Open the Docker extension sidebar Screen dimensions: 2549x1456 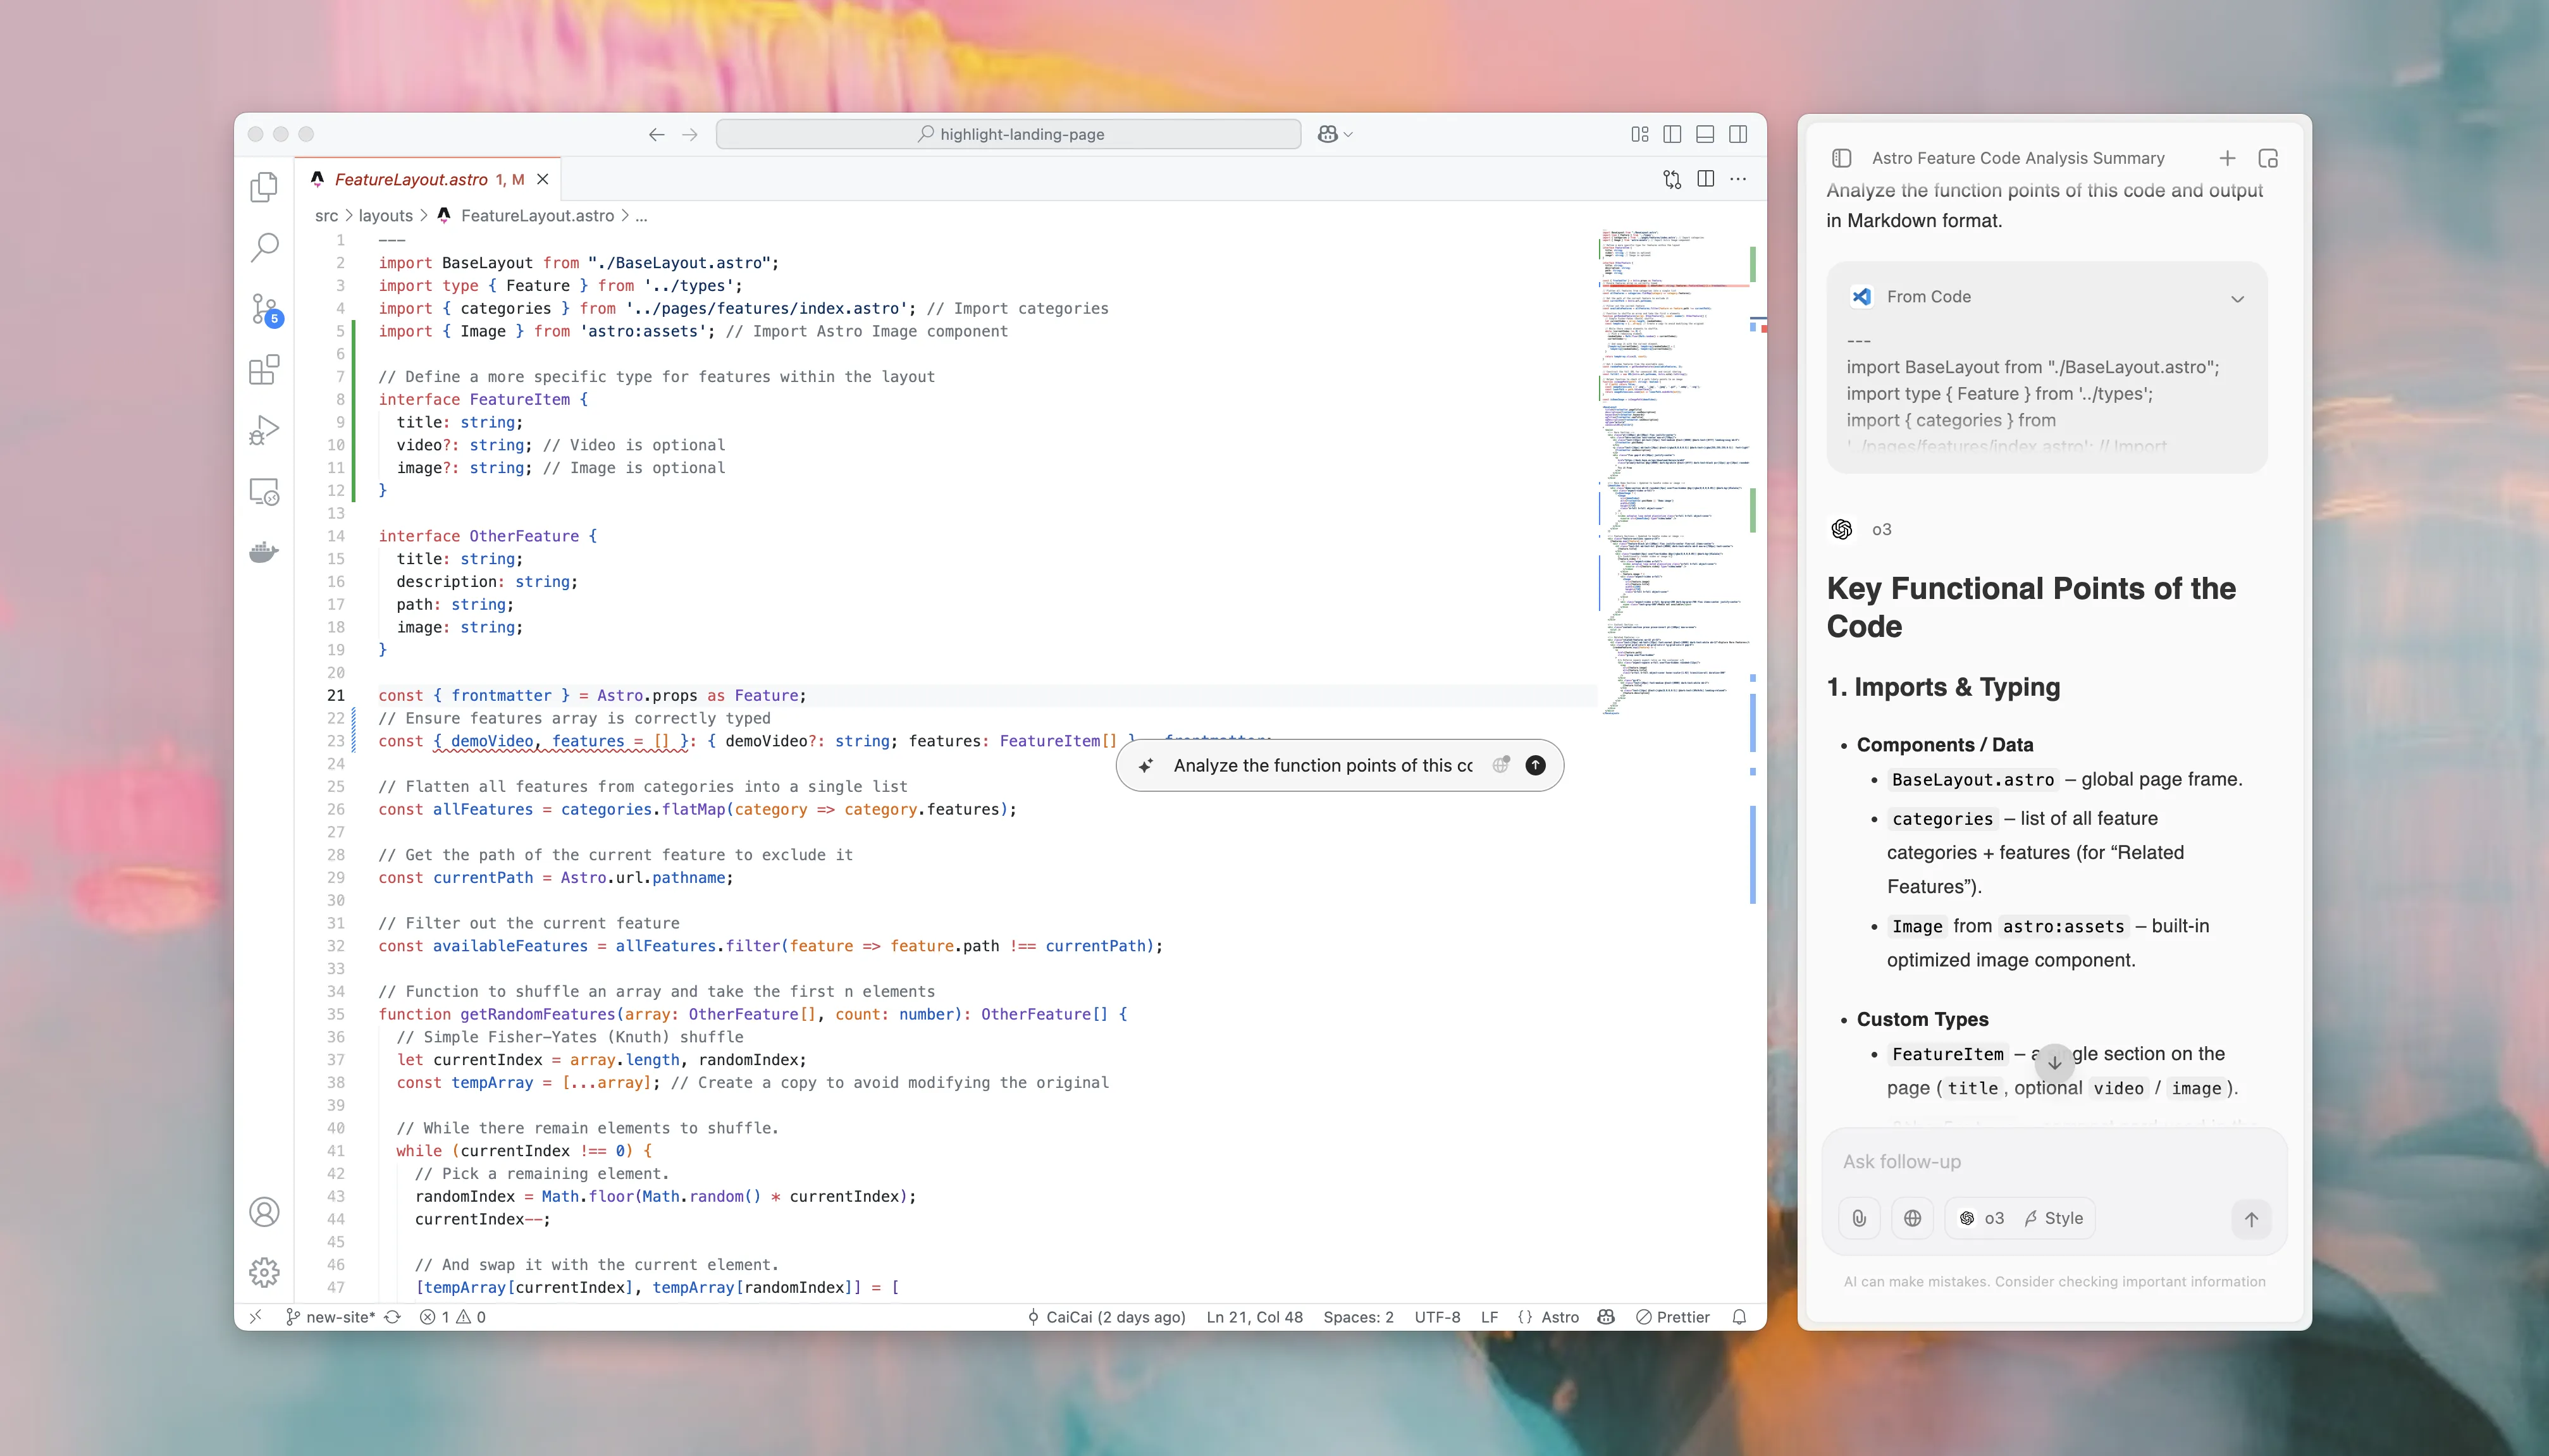click(264, 551)
